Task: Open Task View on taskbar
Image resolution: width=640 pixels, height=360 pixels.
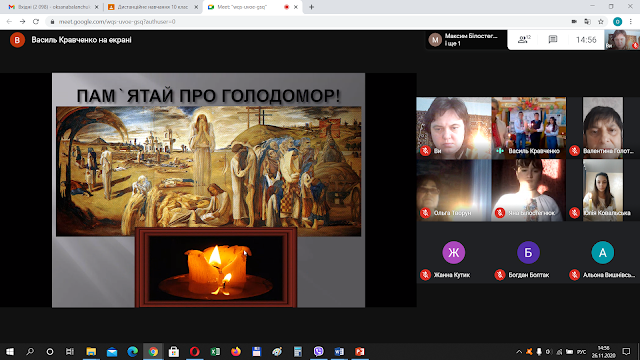Action: point(70,351)
